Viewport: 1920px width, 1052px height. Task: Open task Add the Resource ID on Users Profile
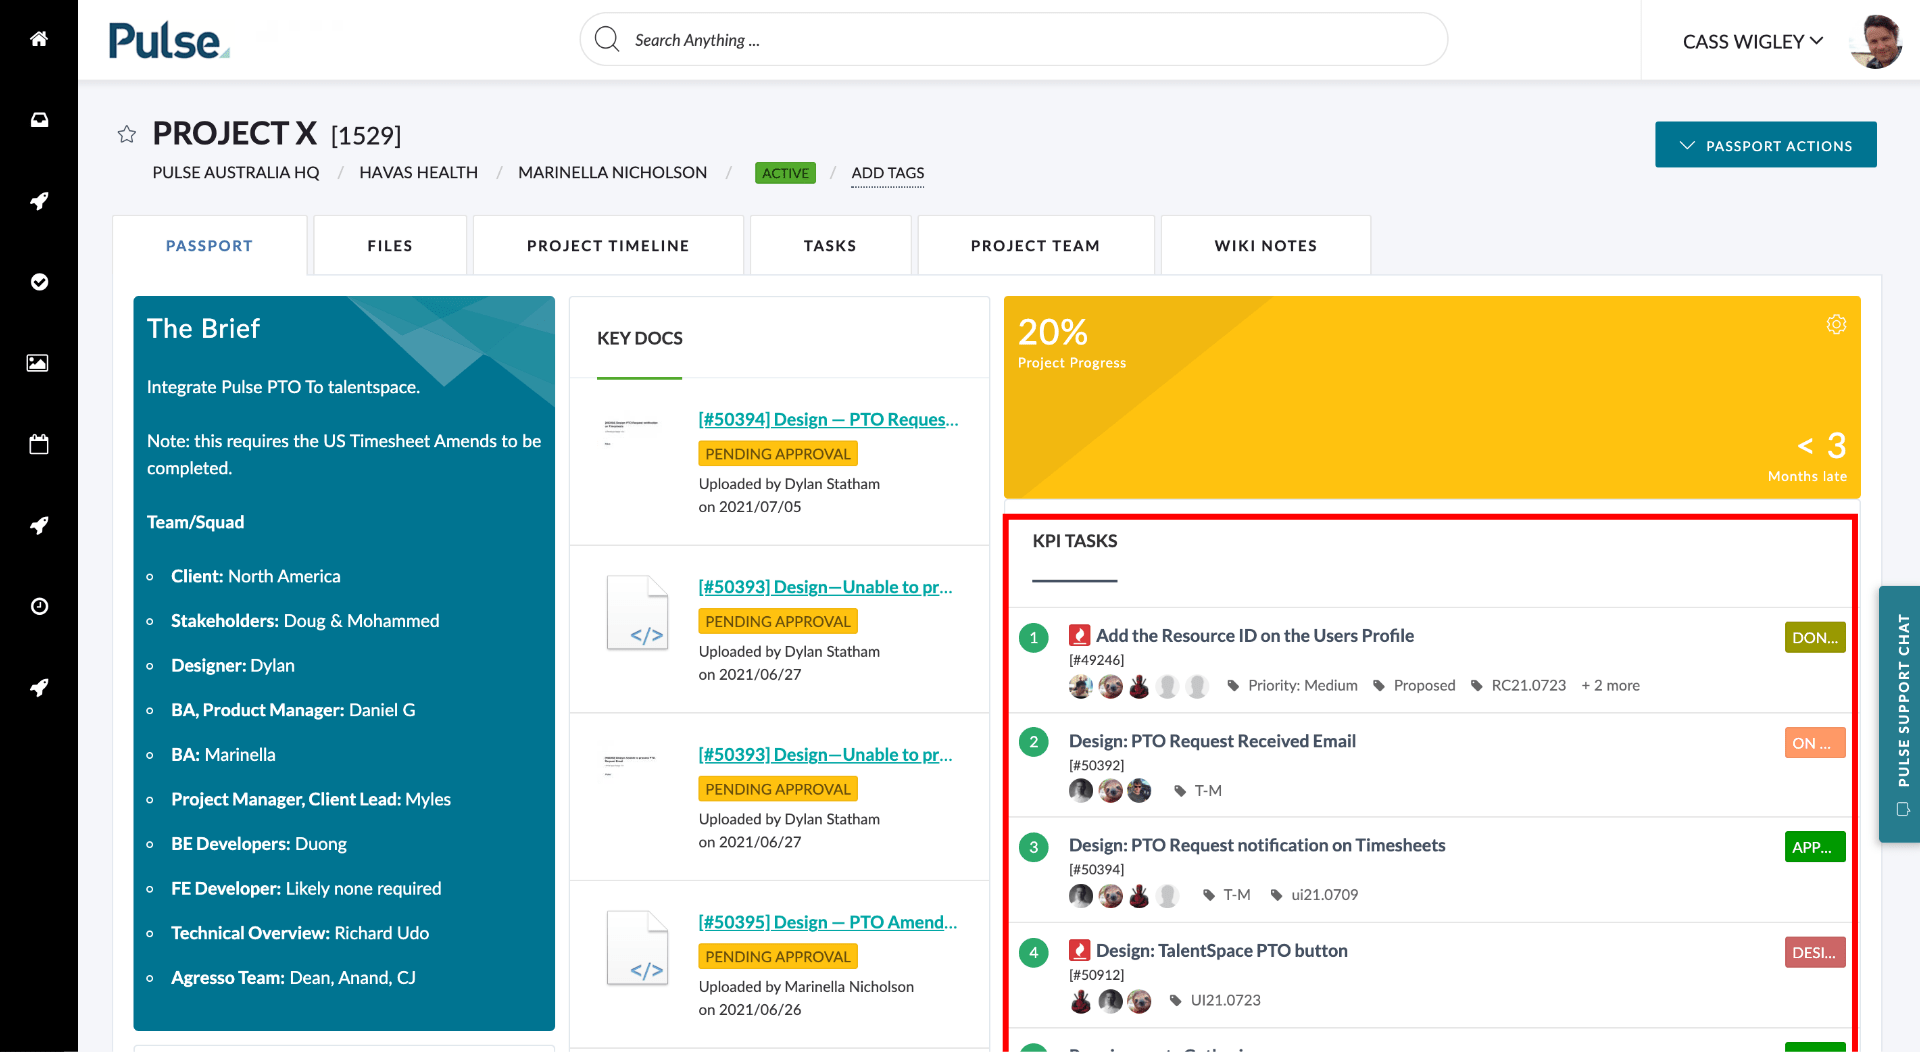point(1255,635)
